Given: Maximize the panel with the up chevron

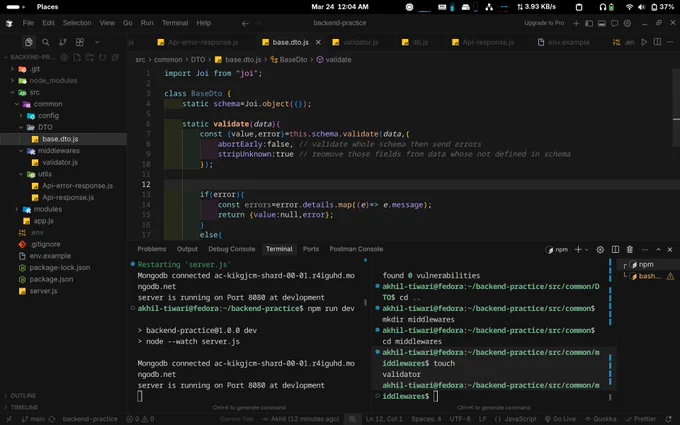Looking at the screenshot, I should [x=658, y=250].
